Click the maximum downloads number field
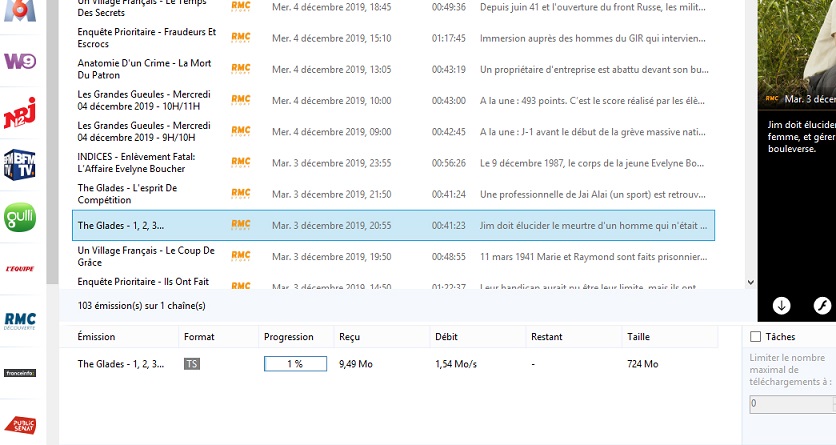This screenshot has height=445, width=836. point(792,403)
